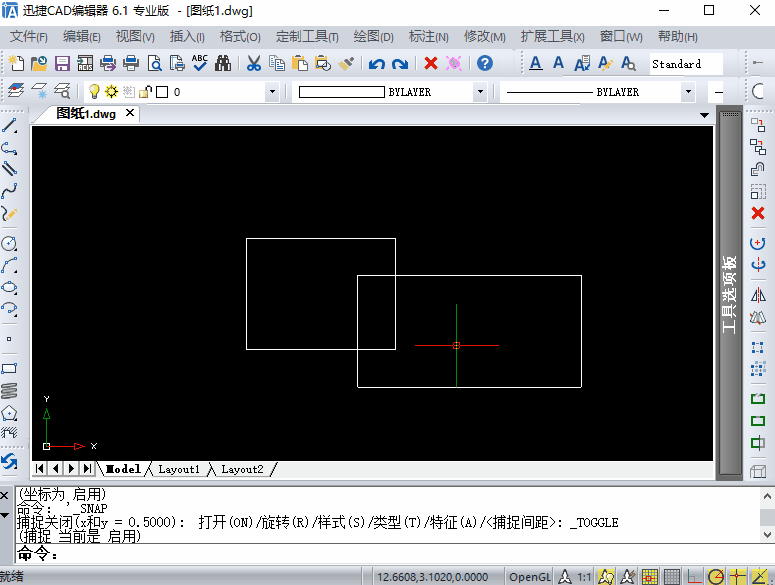Click the Find binoculars icon
The image size is (775, 585).
(x=223, y=64)
